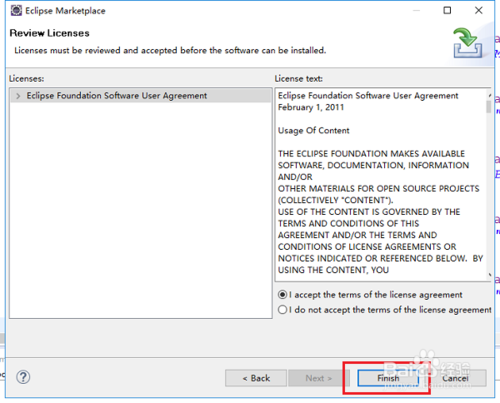Minimize the Eclipse Marketplace dialog
The image size is (500, 403).
point(416,11)
